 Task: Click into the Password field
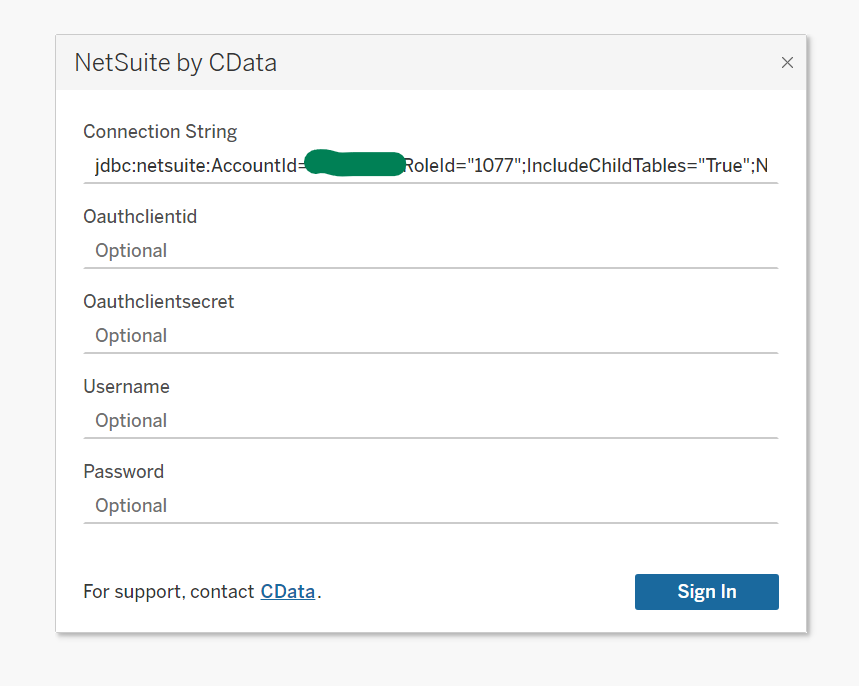tap(430, 506)
